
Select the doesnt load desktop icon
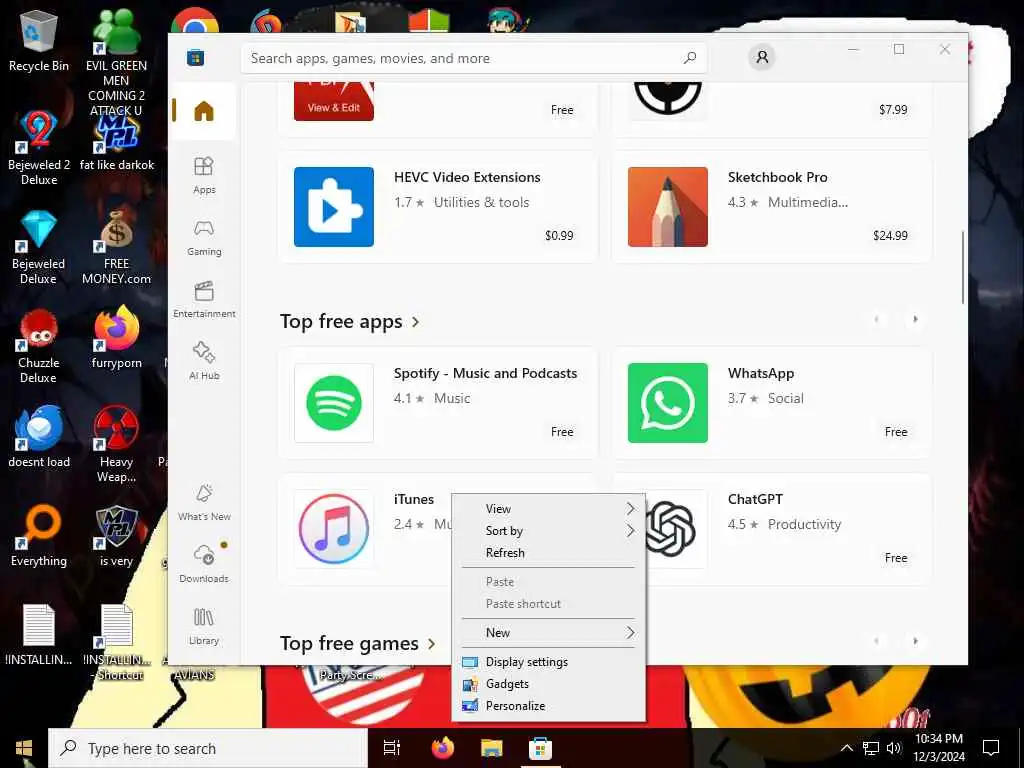[x=39, y=438]
